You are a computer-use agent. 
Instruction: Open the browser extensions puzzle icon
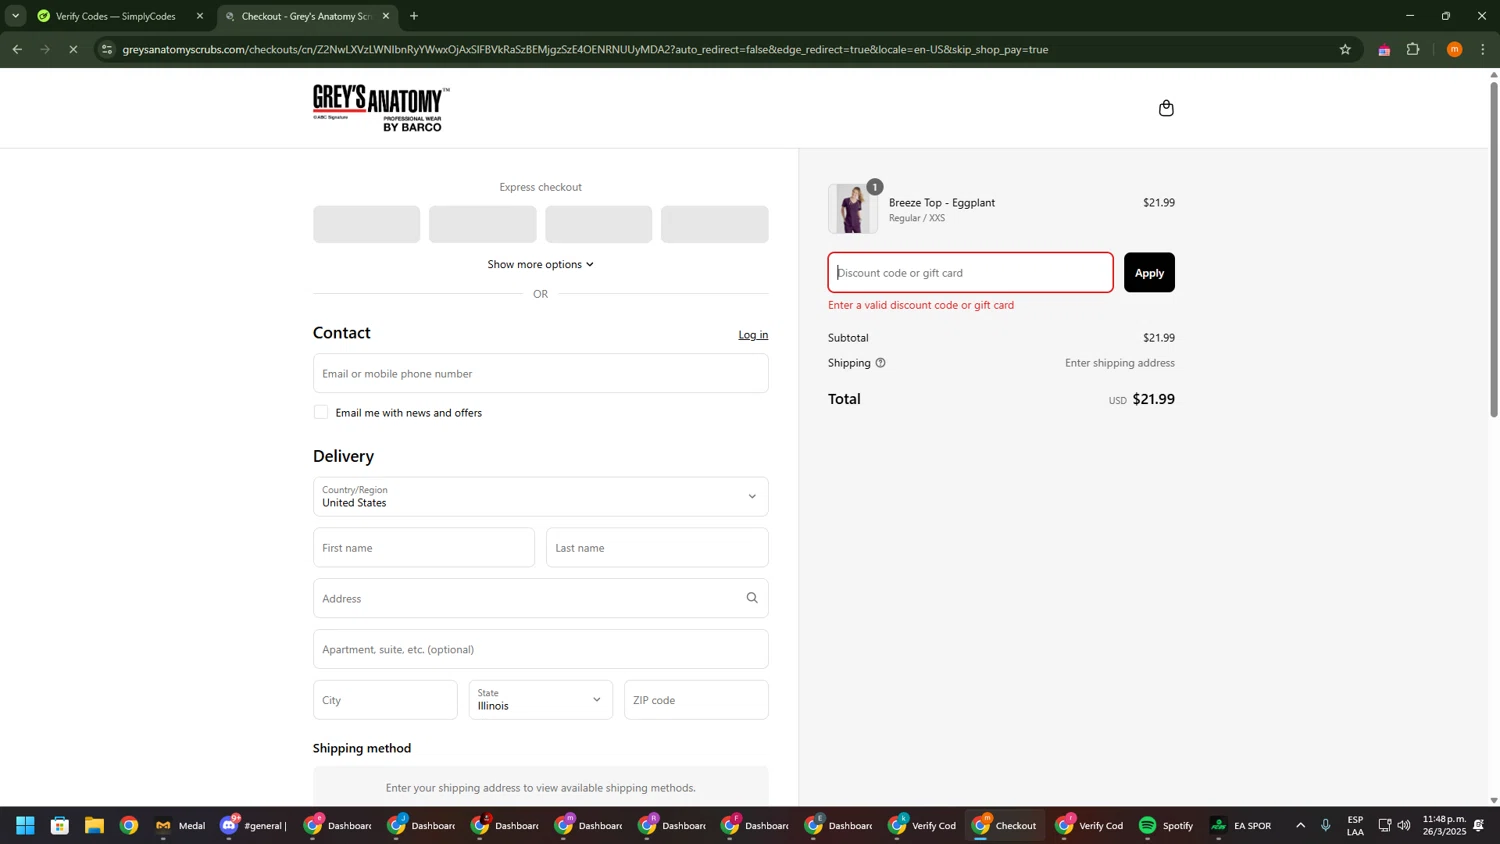1413,49
